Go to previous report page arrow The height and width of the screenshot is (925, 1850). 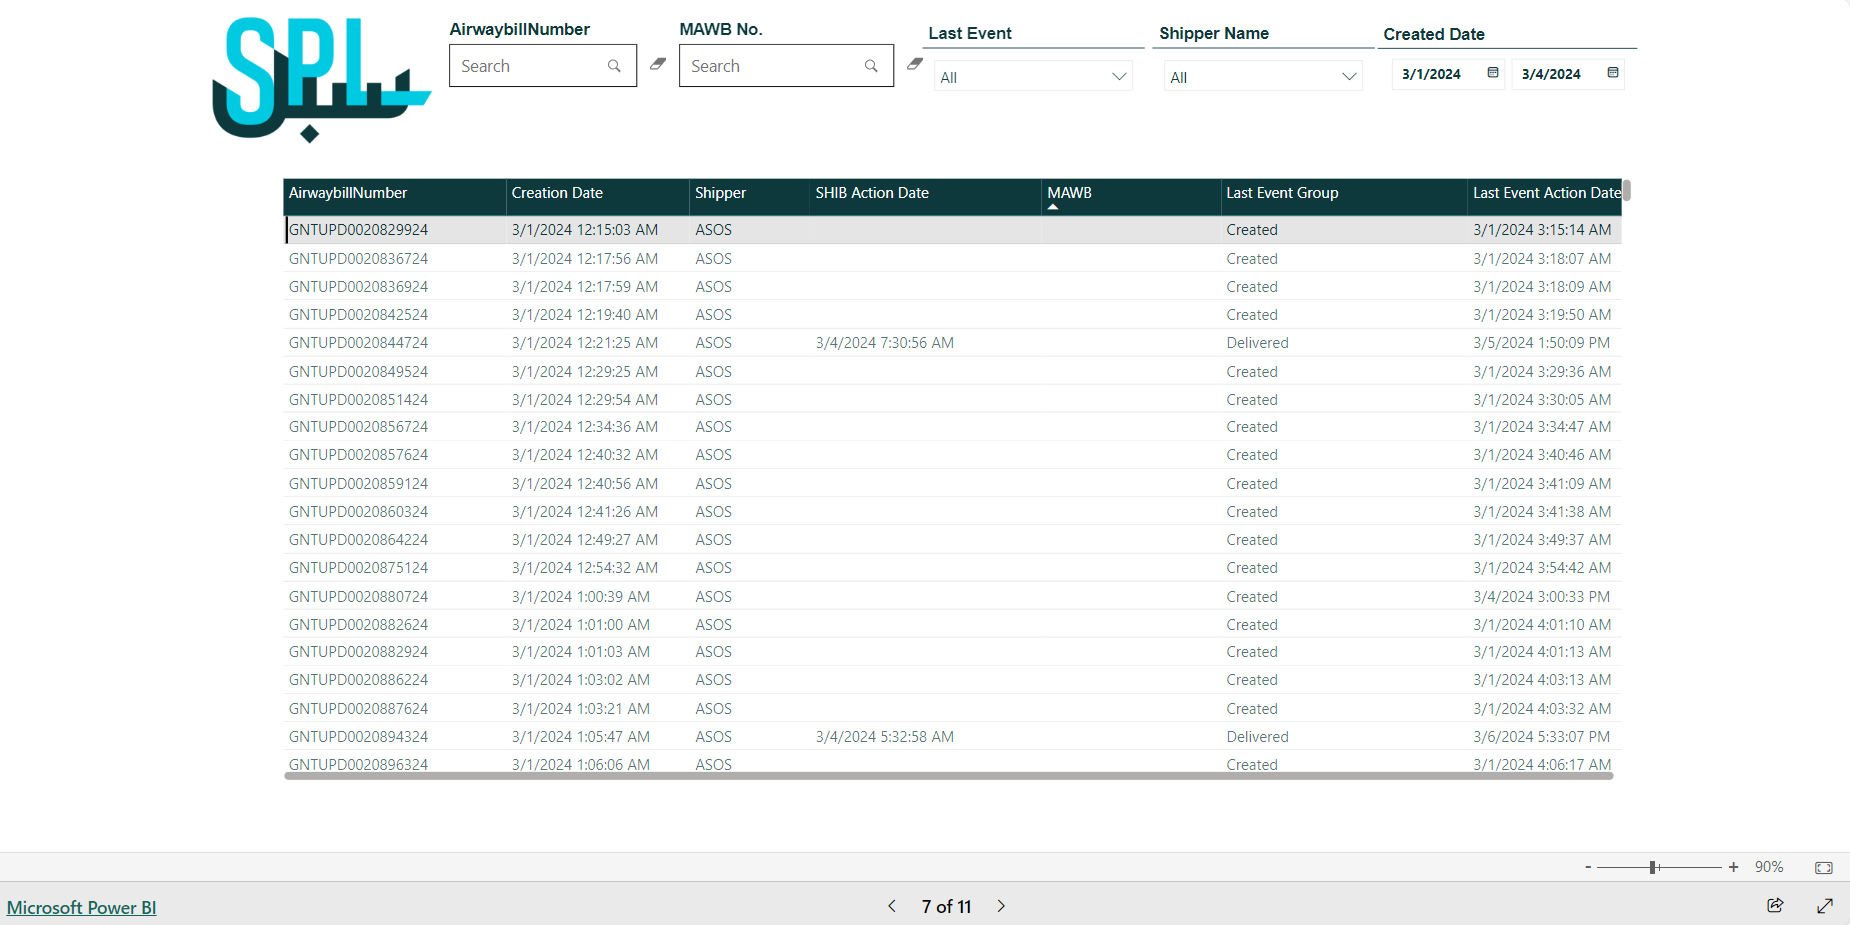point(892,906)
